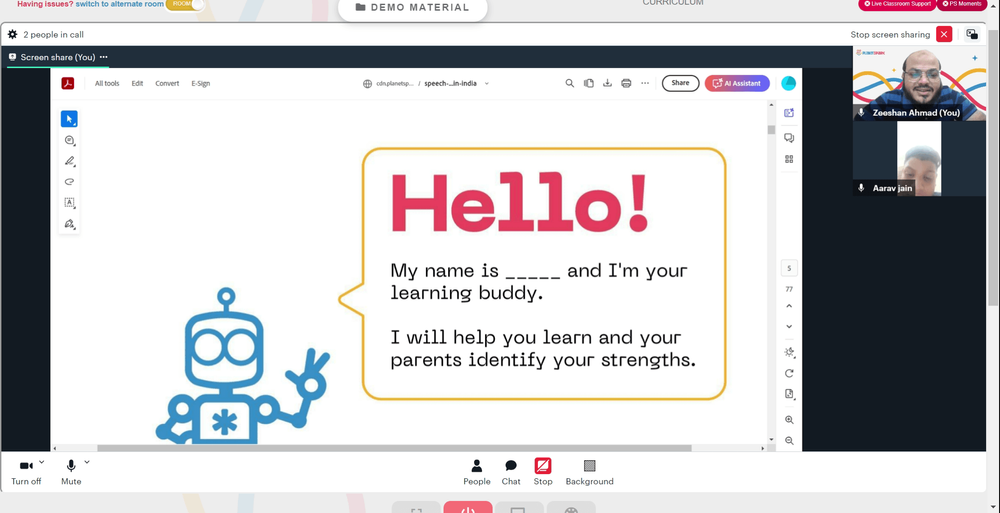
Task: Click the horizontal scrollbar in PDF viewer
Action: pyautogui.click(x=394, y=448)
